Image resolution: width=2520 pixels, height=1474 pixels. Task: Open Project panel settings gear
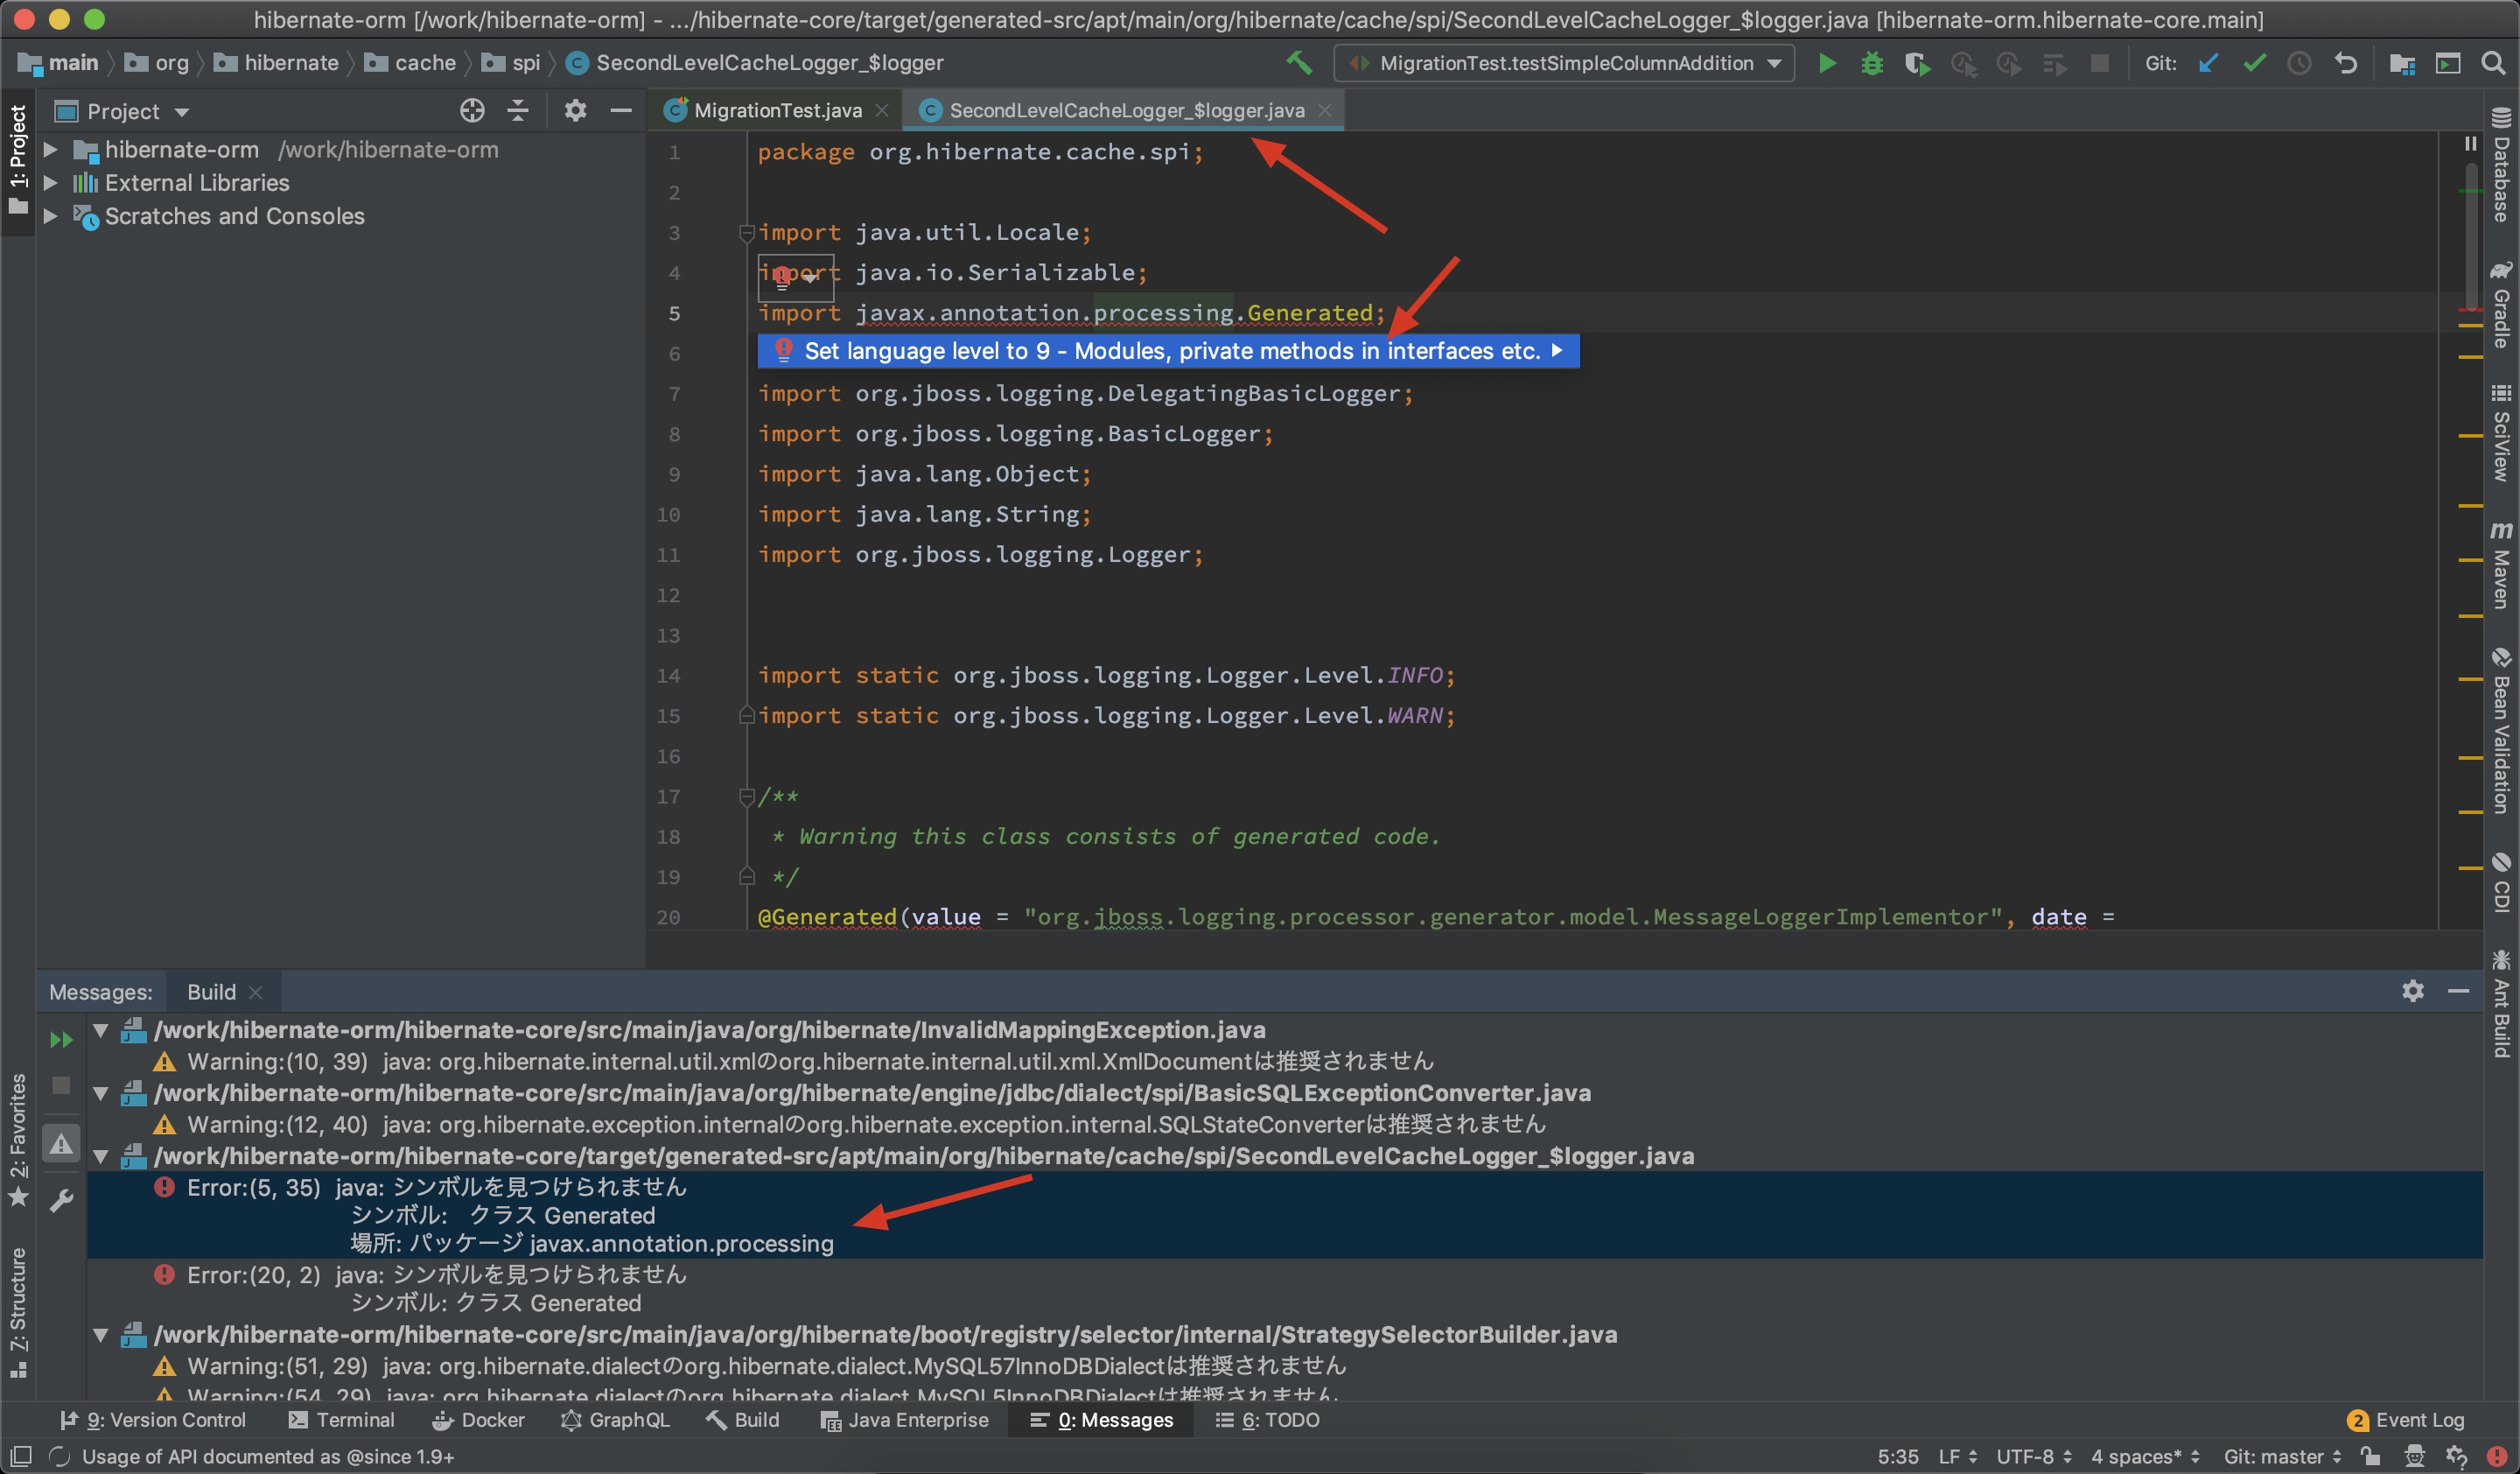click(575, 111)
